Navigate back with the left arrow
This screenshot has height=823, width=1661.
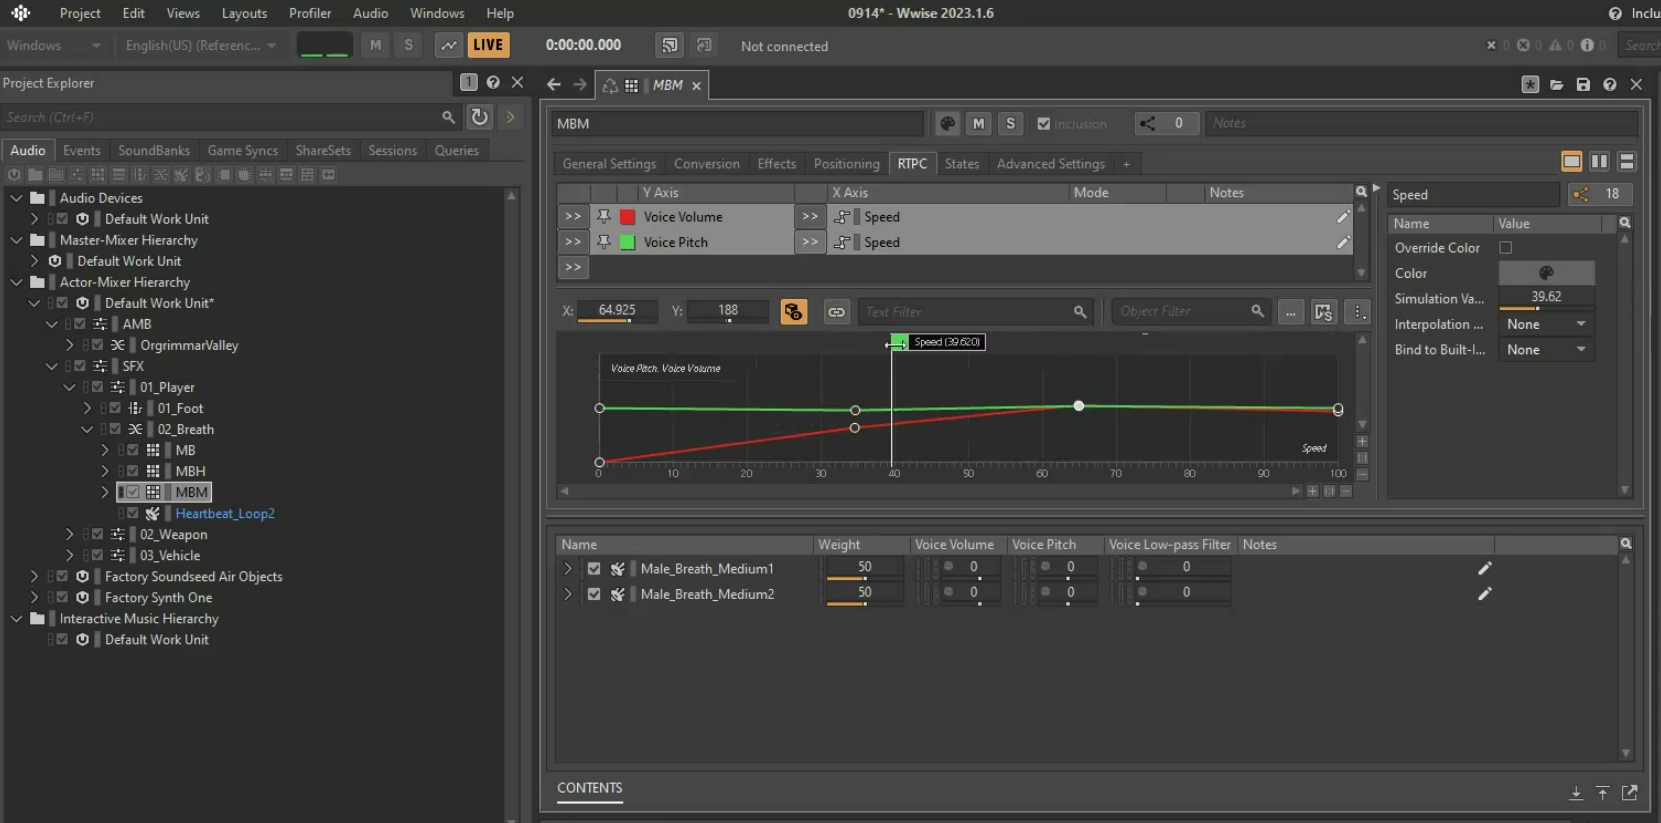point(553,85)
